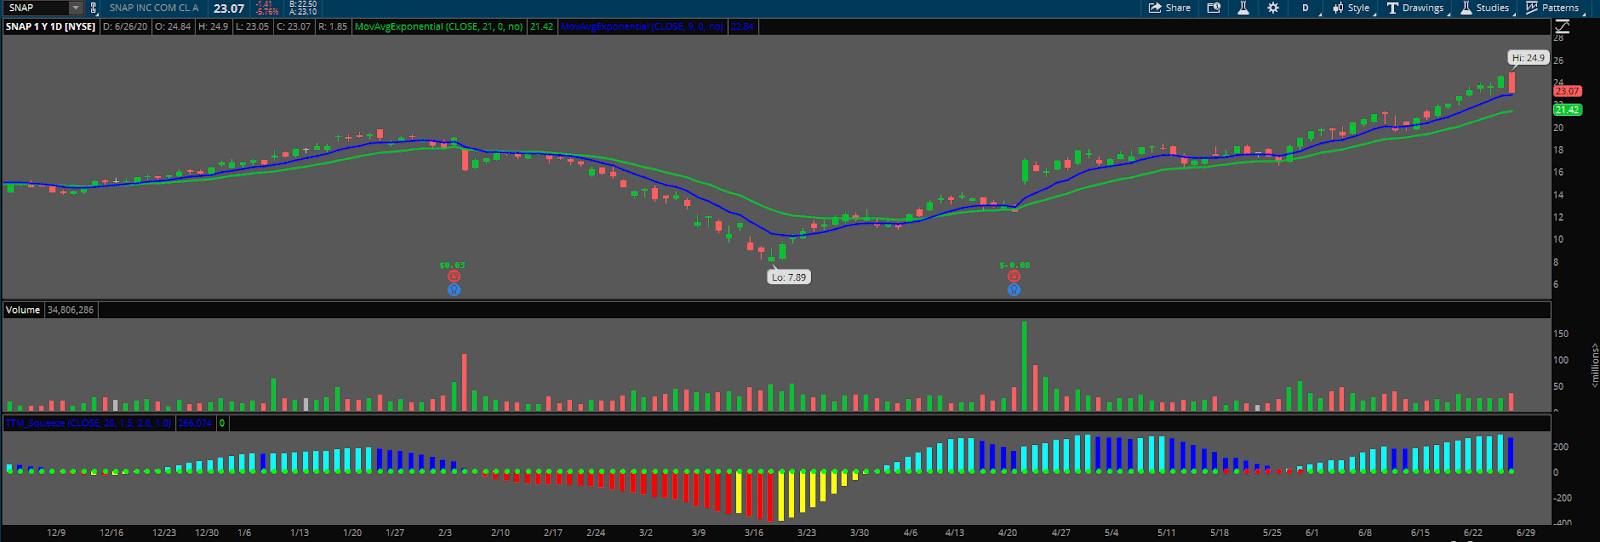Click the last price 23.07 in header
Screen dimensions: 1600x542
click(x=229, y=8)
